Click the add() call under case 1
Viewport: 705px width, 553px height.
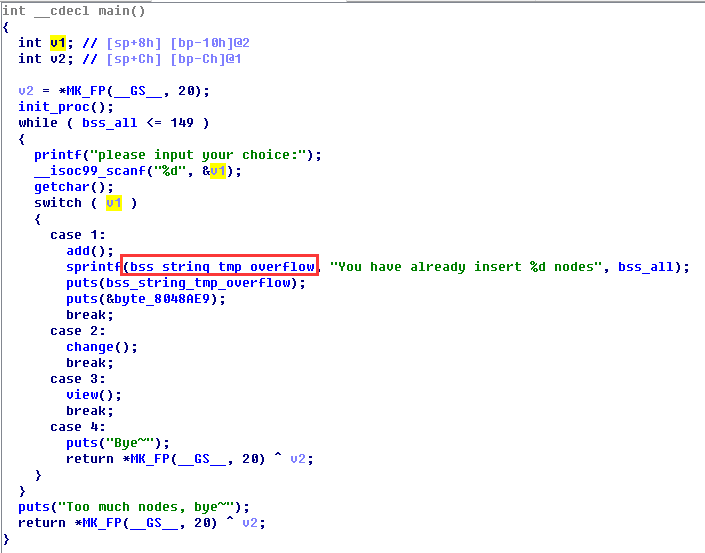pos(89,251)
